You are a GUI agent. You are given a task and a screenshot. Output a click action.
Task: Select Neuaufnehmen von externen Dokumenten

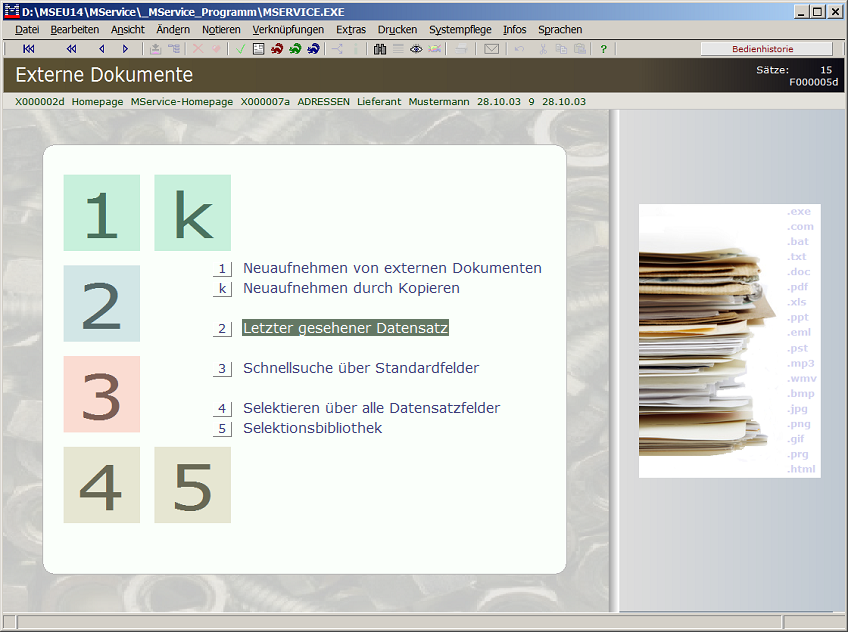pos(392,268)
